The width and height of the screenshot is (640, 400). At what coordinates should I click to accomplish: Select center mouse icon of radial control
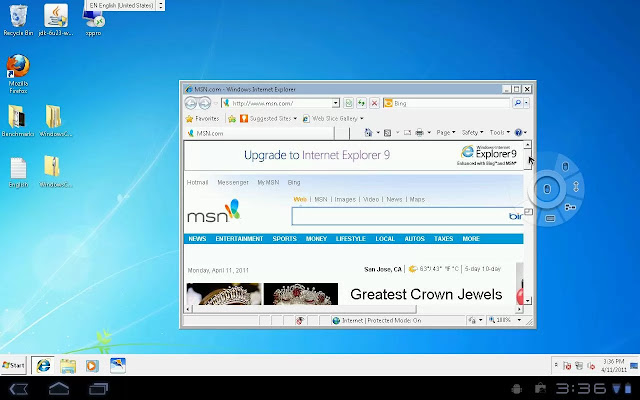pos(547,189)
